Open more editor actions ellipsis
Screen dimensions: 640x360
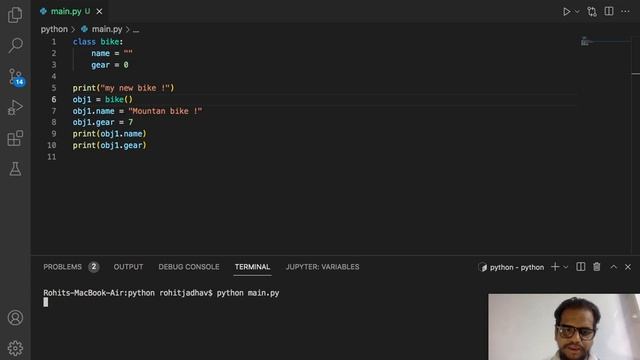625,11
